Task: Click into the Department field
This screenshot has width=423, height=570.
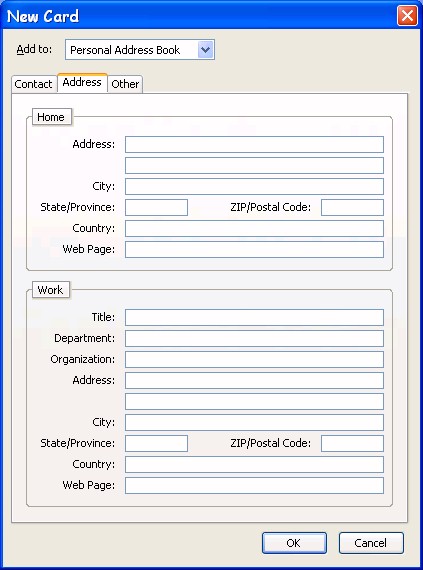Action: (254, 338)
